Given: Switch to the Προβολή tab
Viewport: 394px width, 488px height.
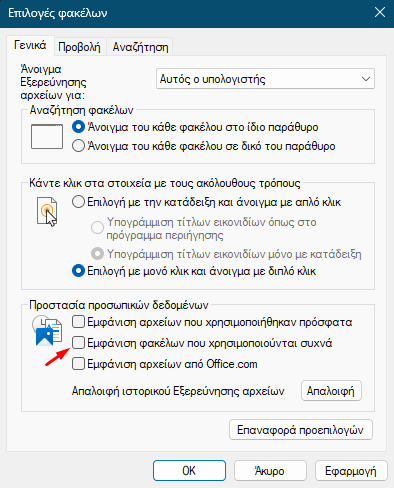Looking at the screenshot, I should pos(79,47).
